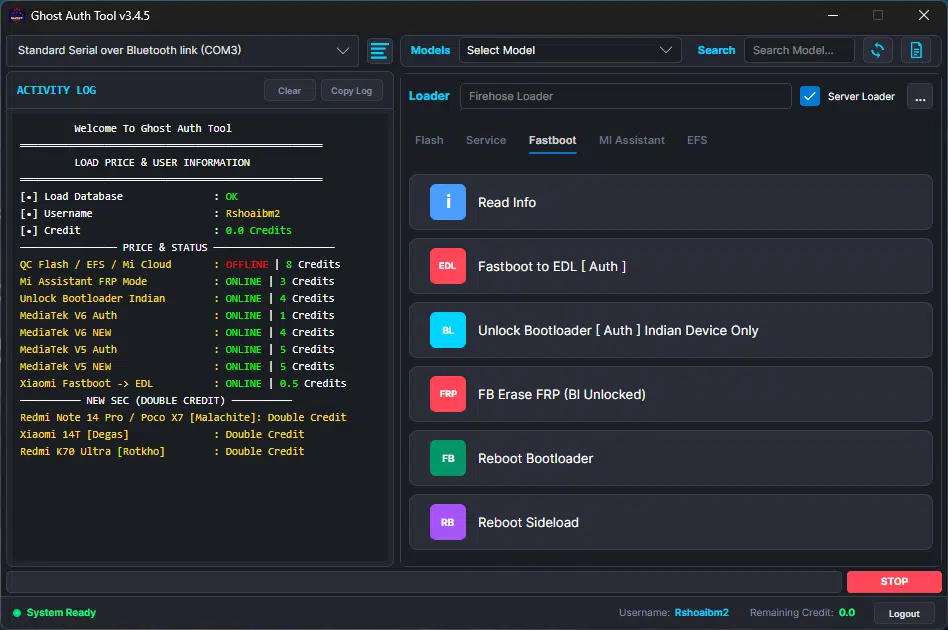This screenshot has width=948, height=630.
Task: Click the Rshoaibm2 username in status bar
Action: click(x=701, y=612)
